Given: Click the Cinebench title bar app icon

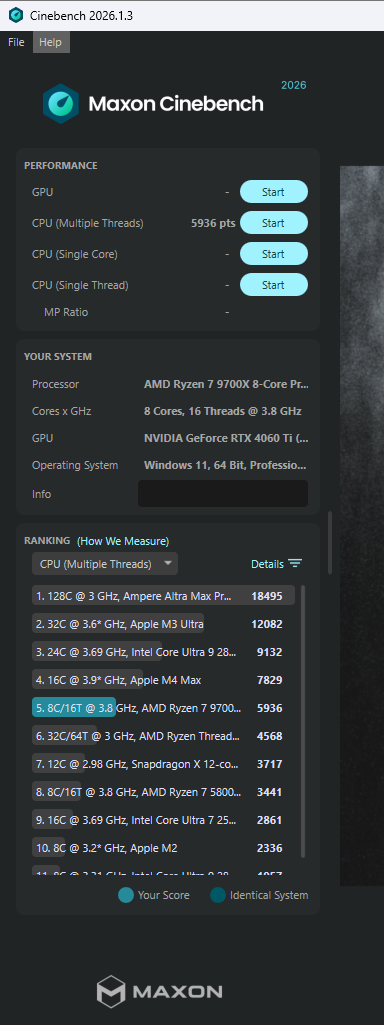Looking at the screenshot, I should click(x=16, y=16).
